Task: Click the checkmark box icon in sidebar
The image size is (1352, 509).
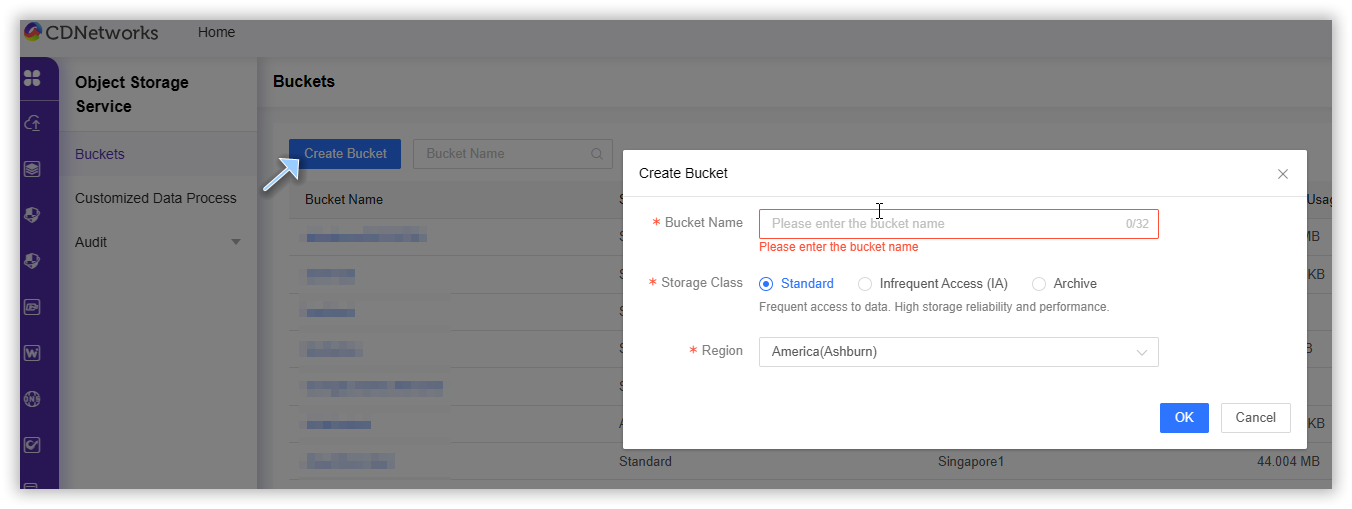Action: pos(32,445)
